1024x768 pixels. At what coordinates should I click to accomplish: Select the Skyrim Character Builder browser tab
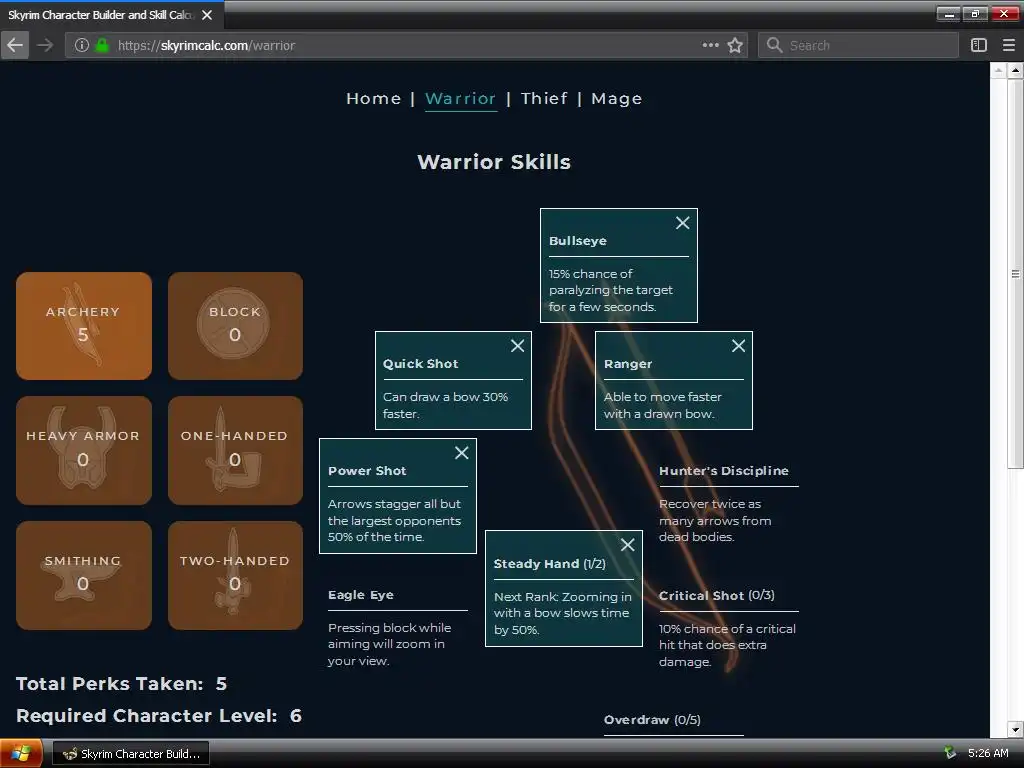pos(112,15)
